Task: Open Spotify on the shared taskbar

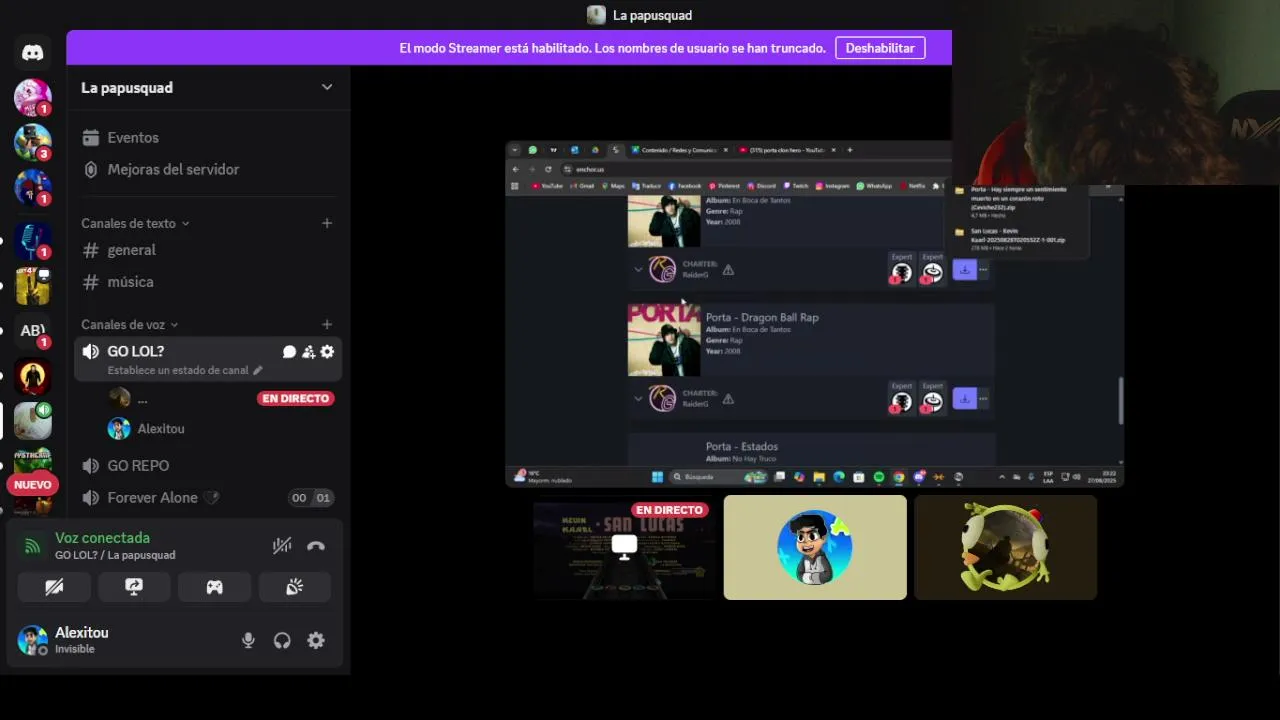Action: 879,477
